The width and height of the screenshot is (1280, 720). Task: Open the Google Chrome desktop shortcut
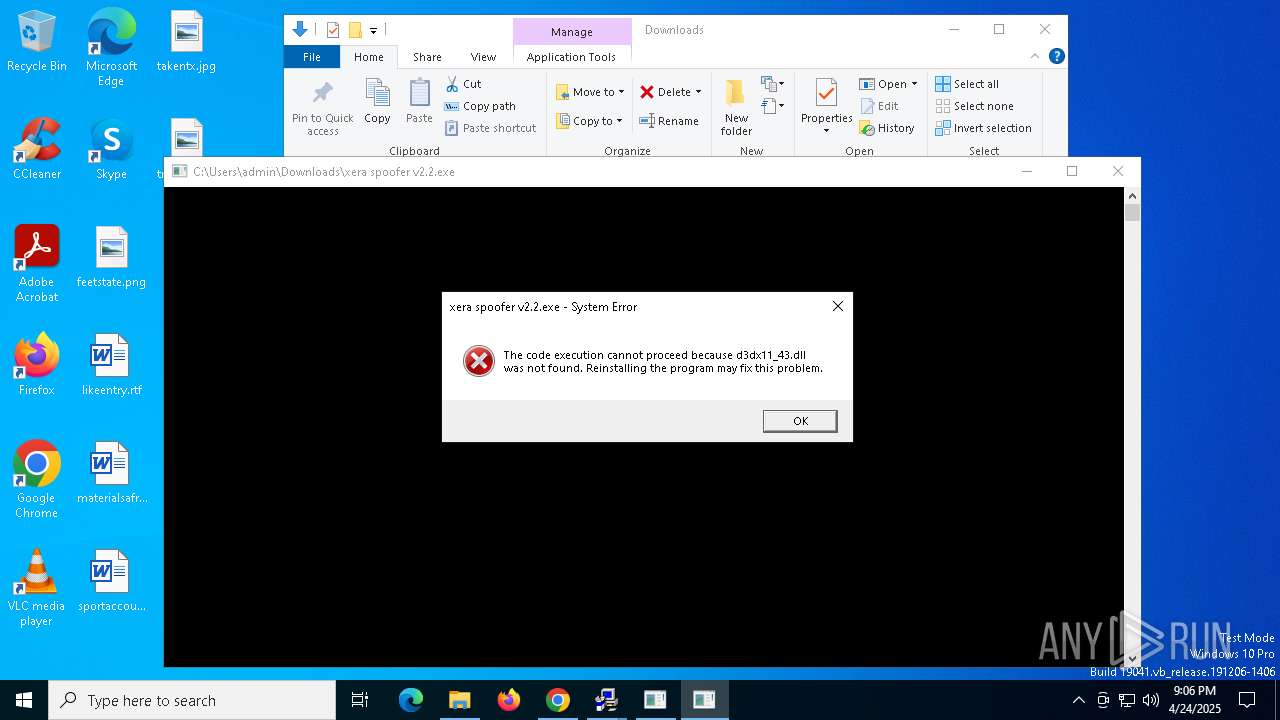click(x=37, y=480)
